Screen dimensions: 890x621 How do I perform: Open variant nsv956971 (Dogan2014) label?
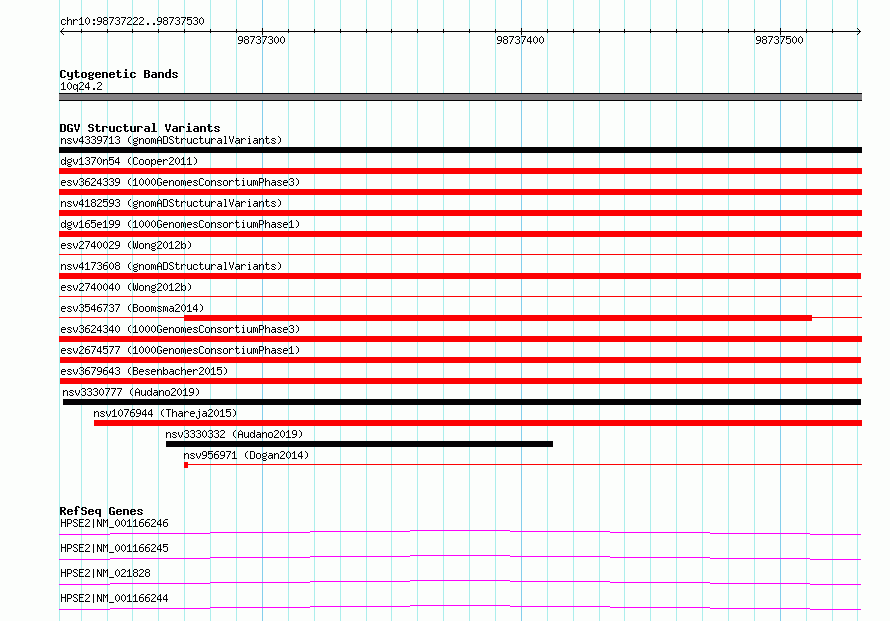point(246,455)
